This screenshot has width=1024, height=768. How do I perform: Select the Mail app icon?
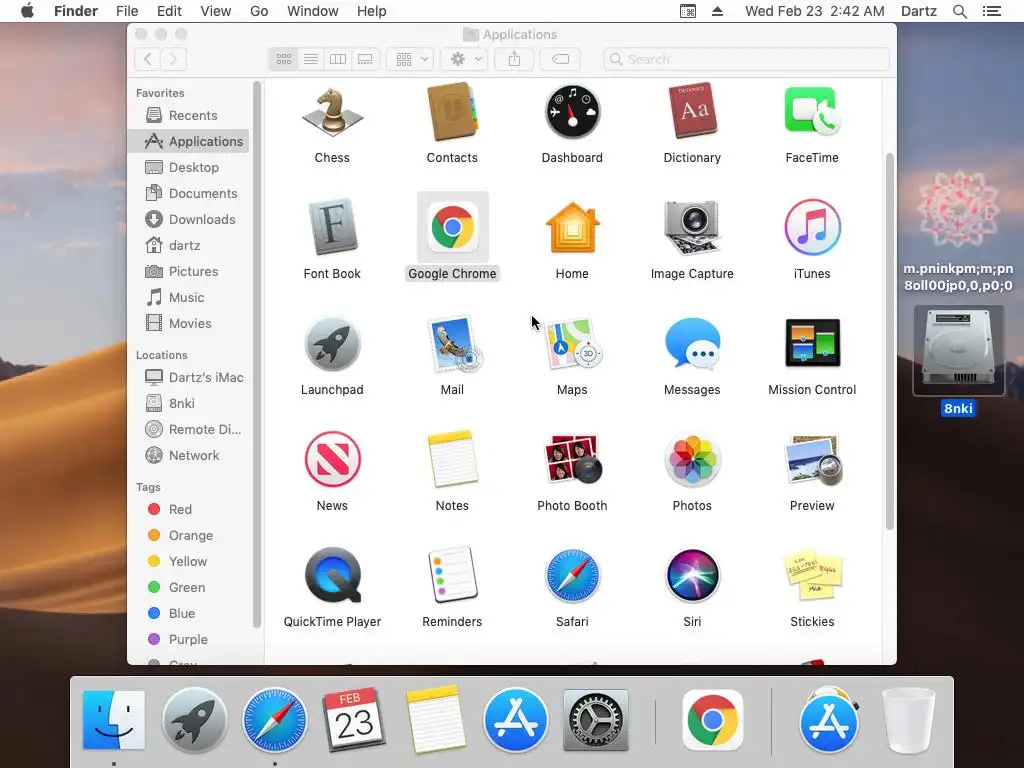tap(453, 344)
